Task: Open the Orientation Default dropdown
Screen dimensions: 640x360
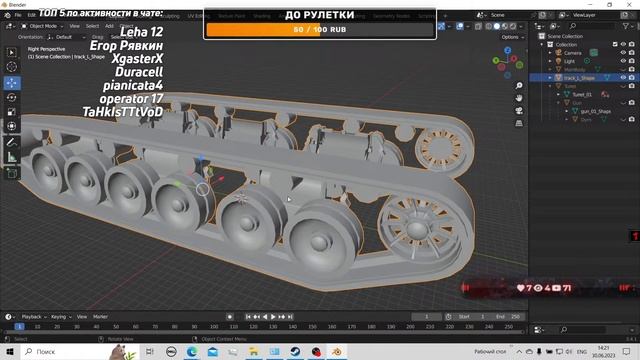Action: tap(67, 37)
